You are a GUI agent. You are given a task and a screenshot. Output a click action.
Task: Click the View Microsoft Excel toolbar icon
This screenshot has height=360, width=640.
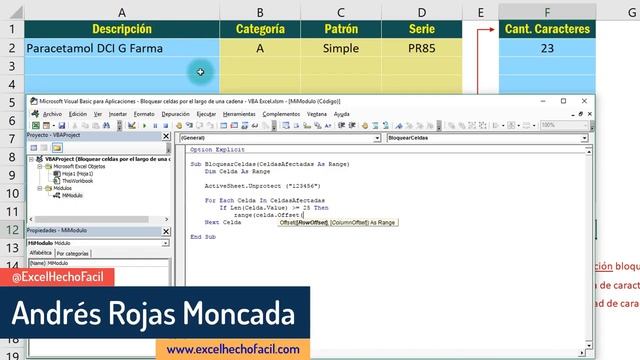coord(36,125)
